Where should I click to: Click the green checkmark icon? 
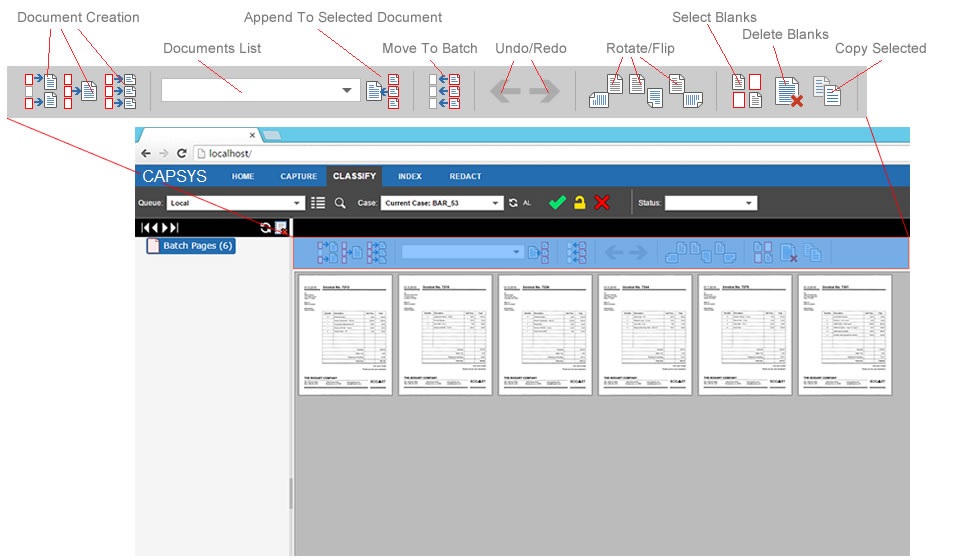(x=557, y=203)
